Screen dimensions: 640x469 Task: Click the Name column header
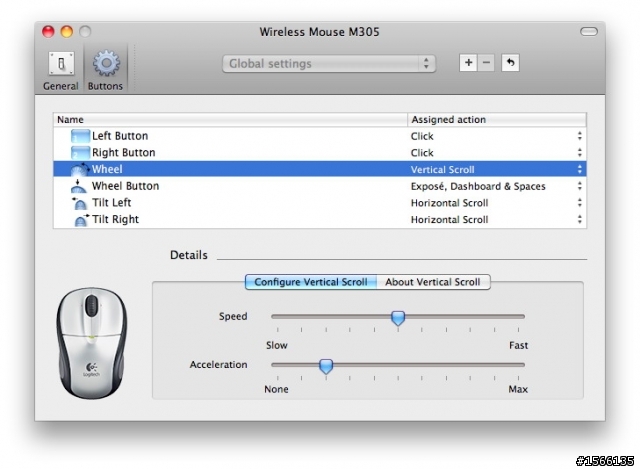point(230,120)
